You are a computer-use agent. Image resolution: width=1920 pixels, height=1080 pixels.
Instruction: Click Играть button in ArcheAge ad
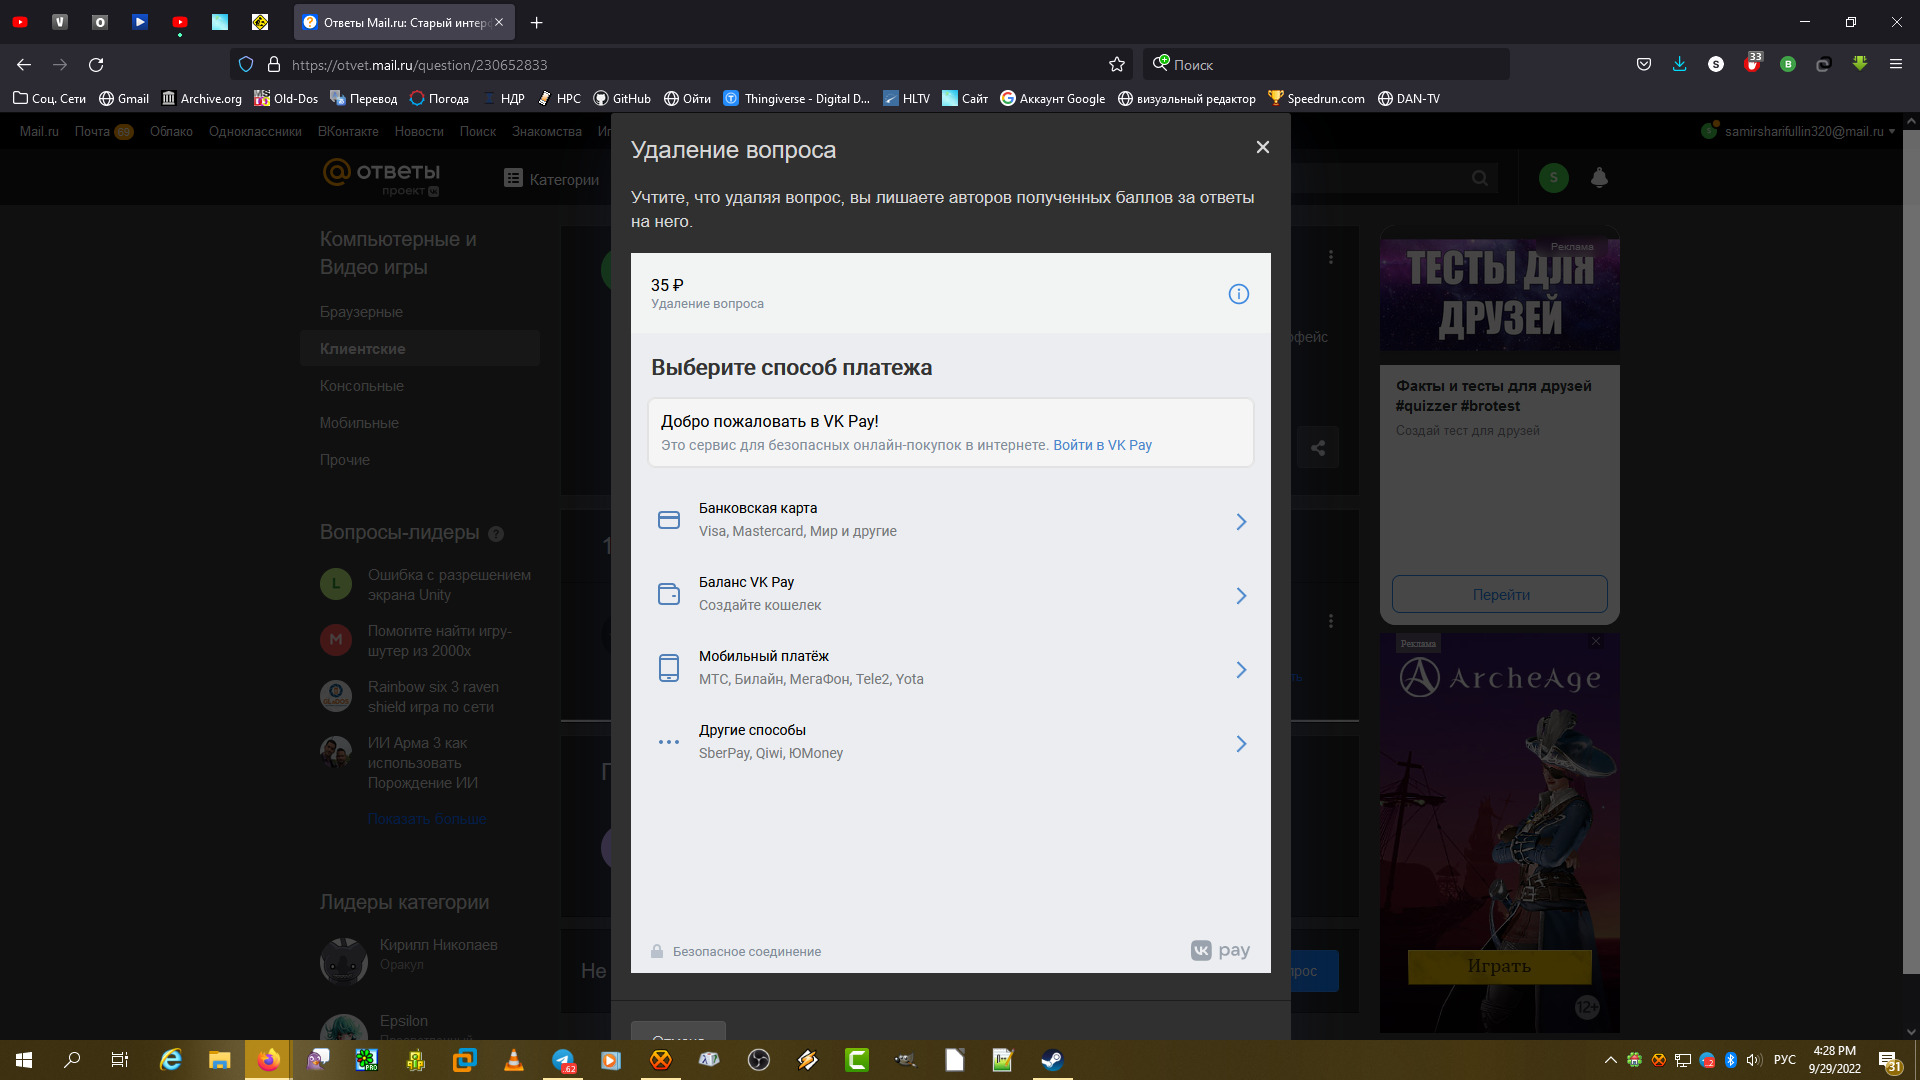click(1499, 966)
